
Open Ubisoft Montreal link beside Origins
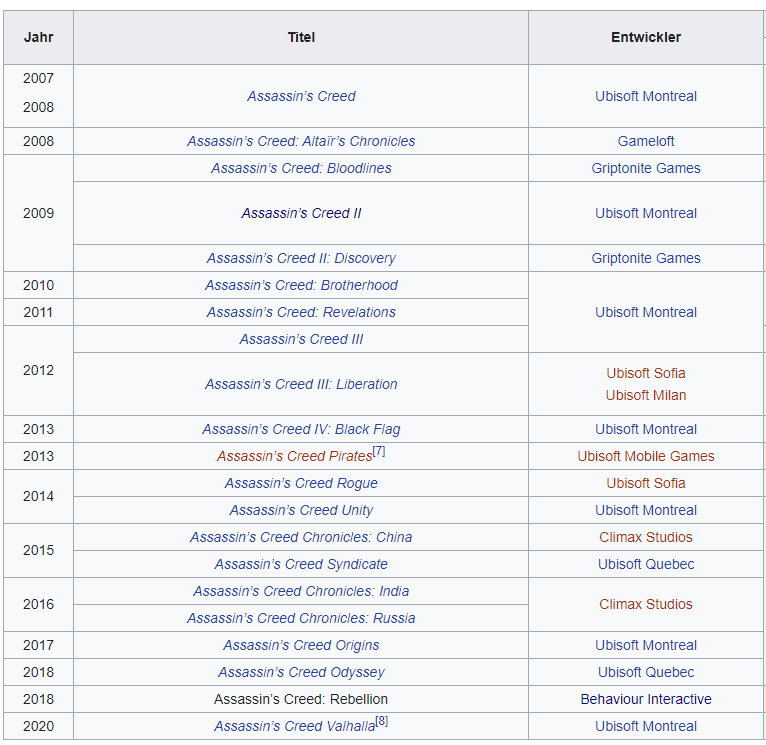[x=646, y=645]
